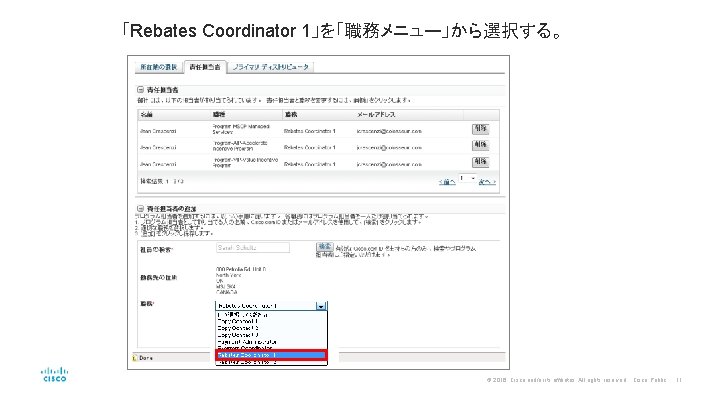720x405 pixels.
Task: Click the 名前 column header
Action: [146, 114]
